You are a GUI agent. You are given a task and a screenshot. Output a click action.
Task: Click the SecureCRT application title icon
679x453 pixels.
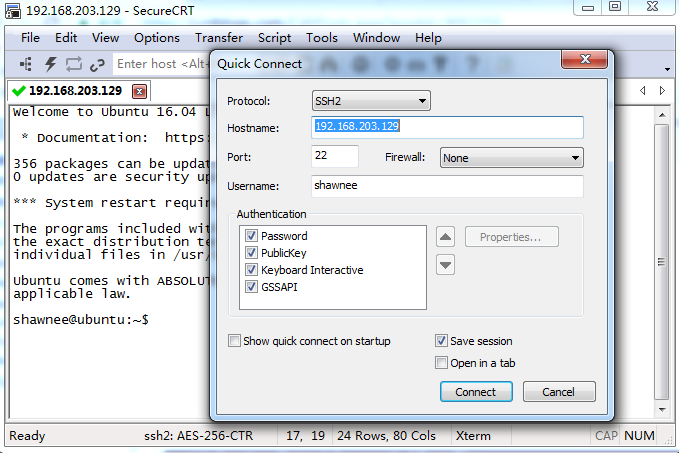[13, 10]
